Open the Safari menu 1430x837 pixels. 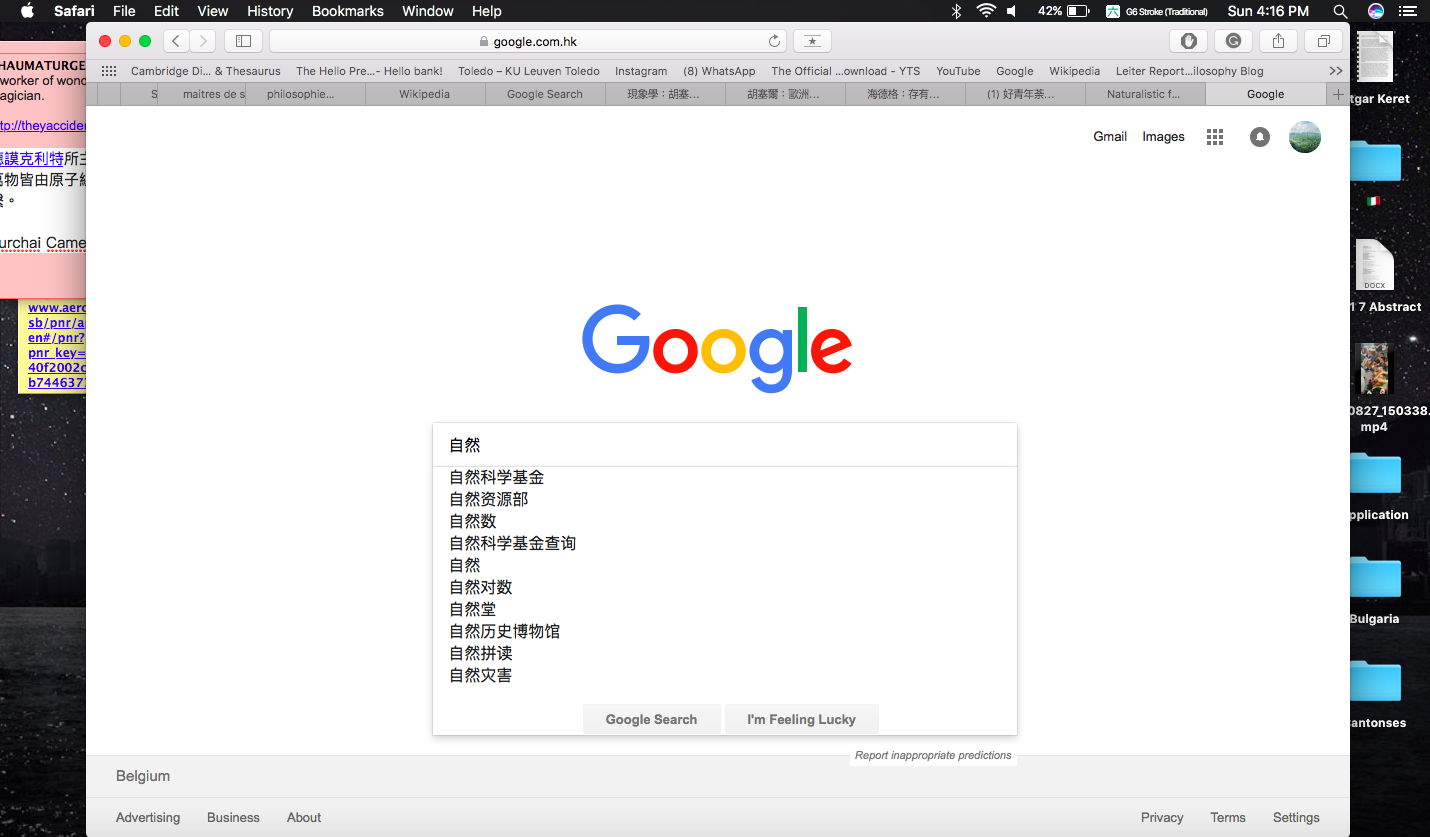pos(74,11)
